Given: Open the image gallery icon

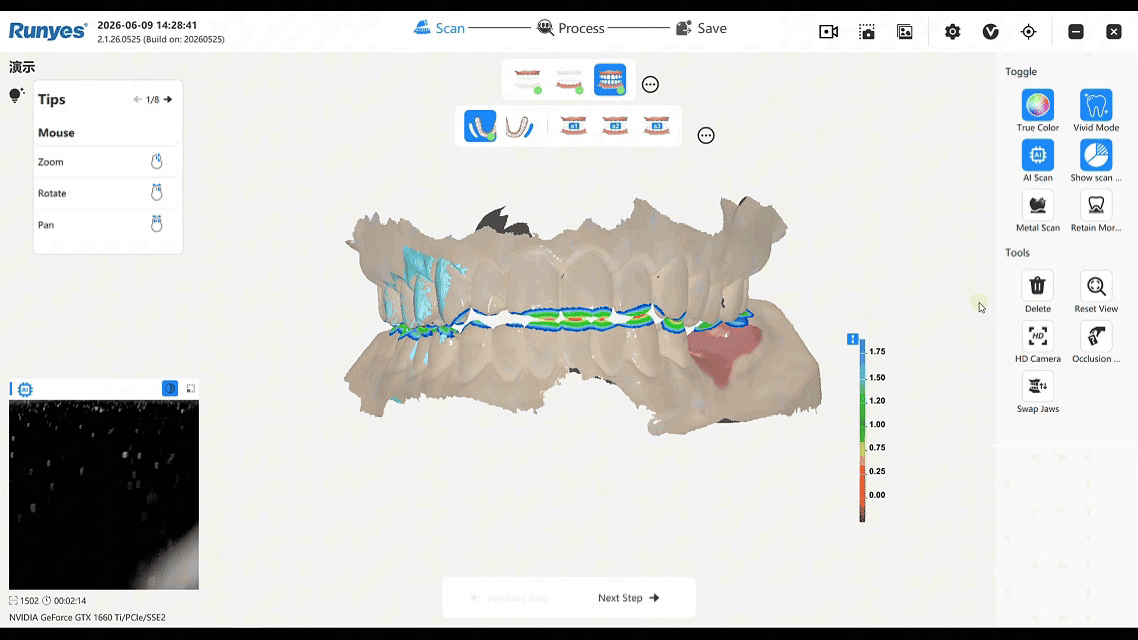Looking at the screenshot, I should [905, 32].
